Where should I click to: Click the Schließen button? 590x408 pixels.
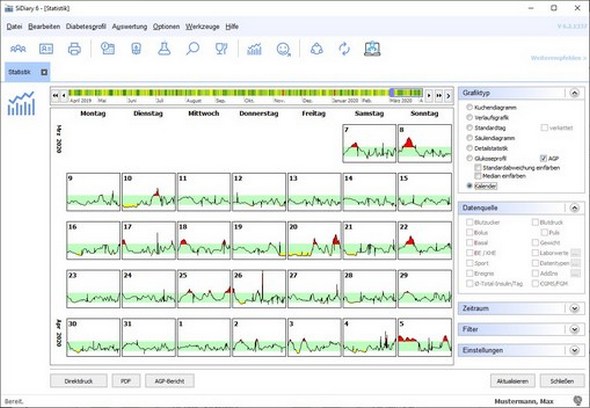[x=562, y=381]
